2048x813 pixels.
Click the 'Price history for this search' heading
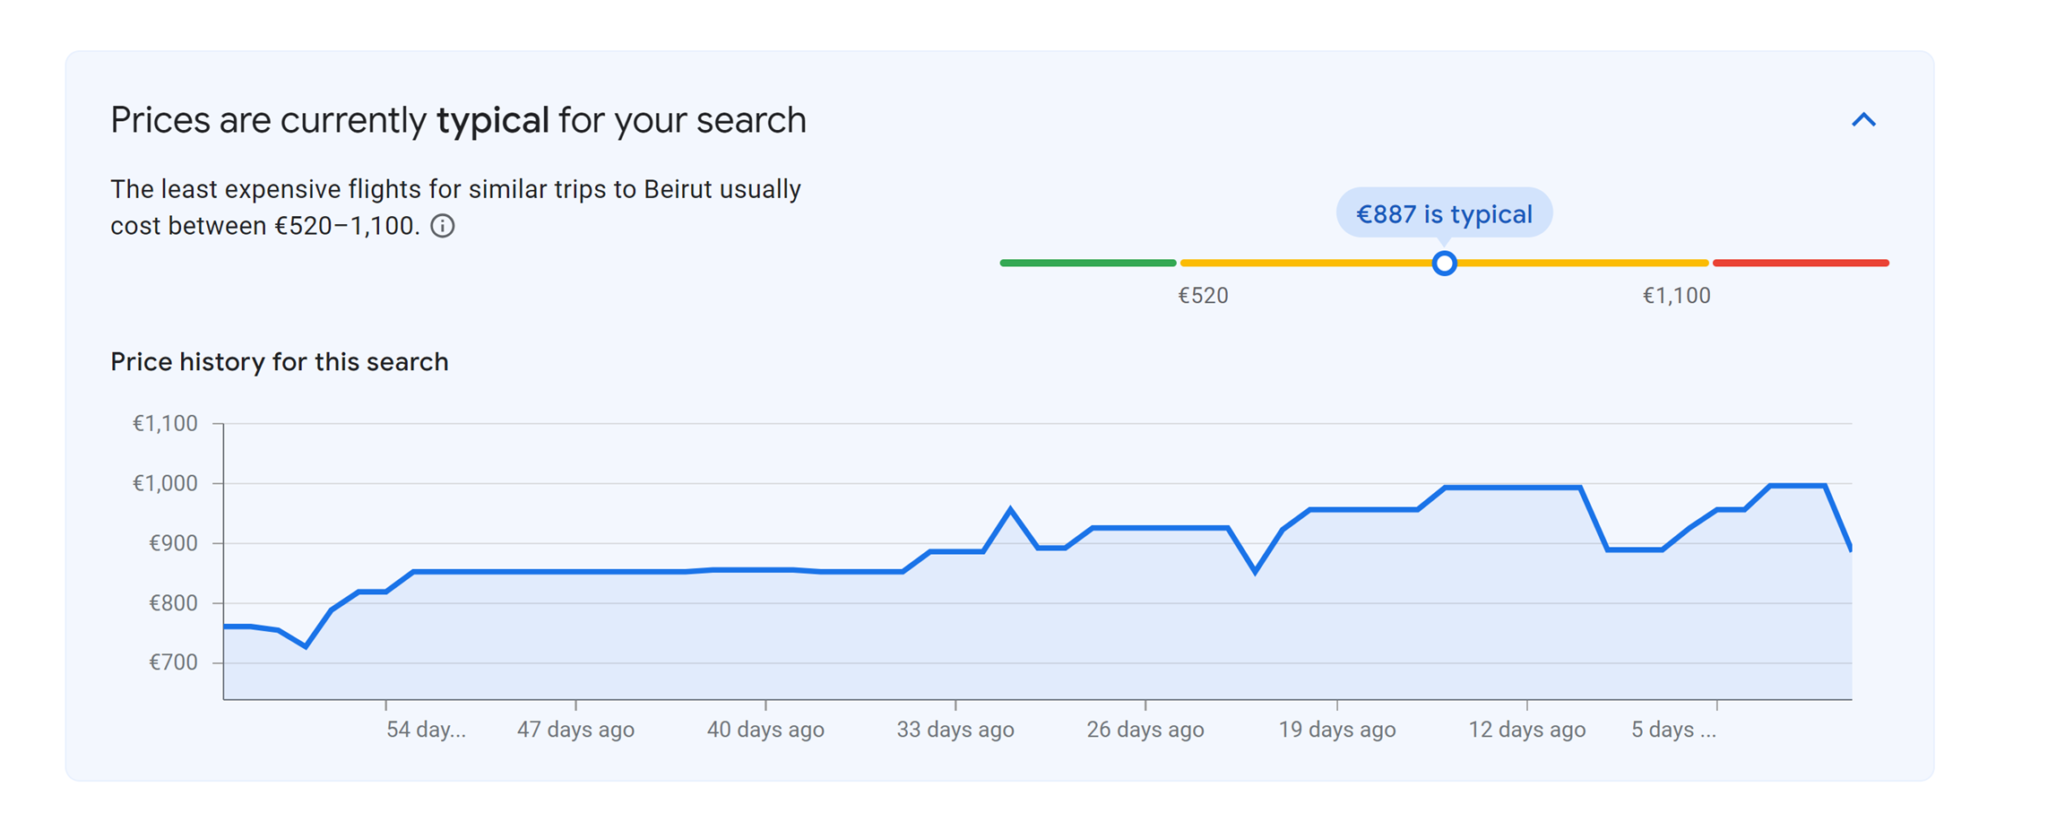click(279, 362)
